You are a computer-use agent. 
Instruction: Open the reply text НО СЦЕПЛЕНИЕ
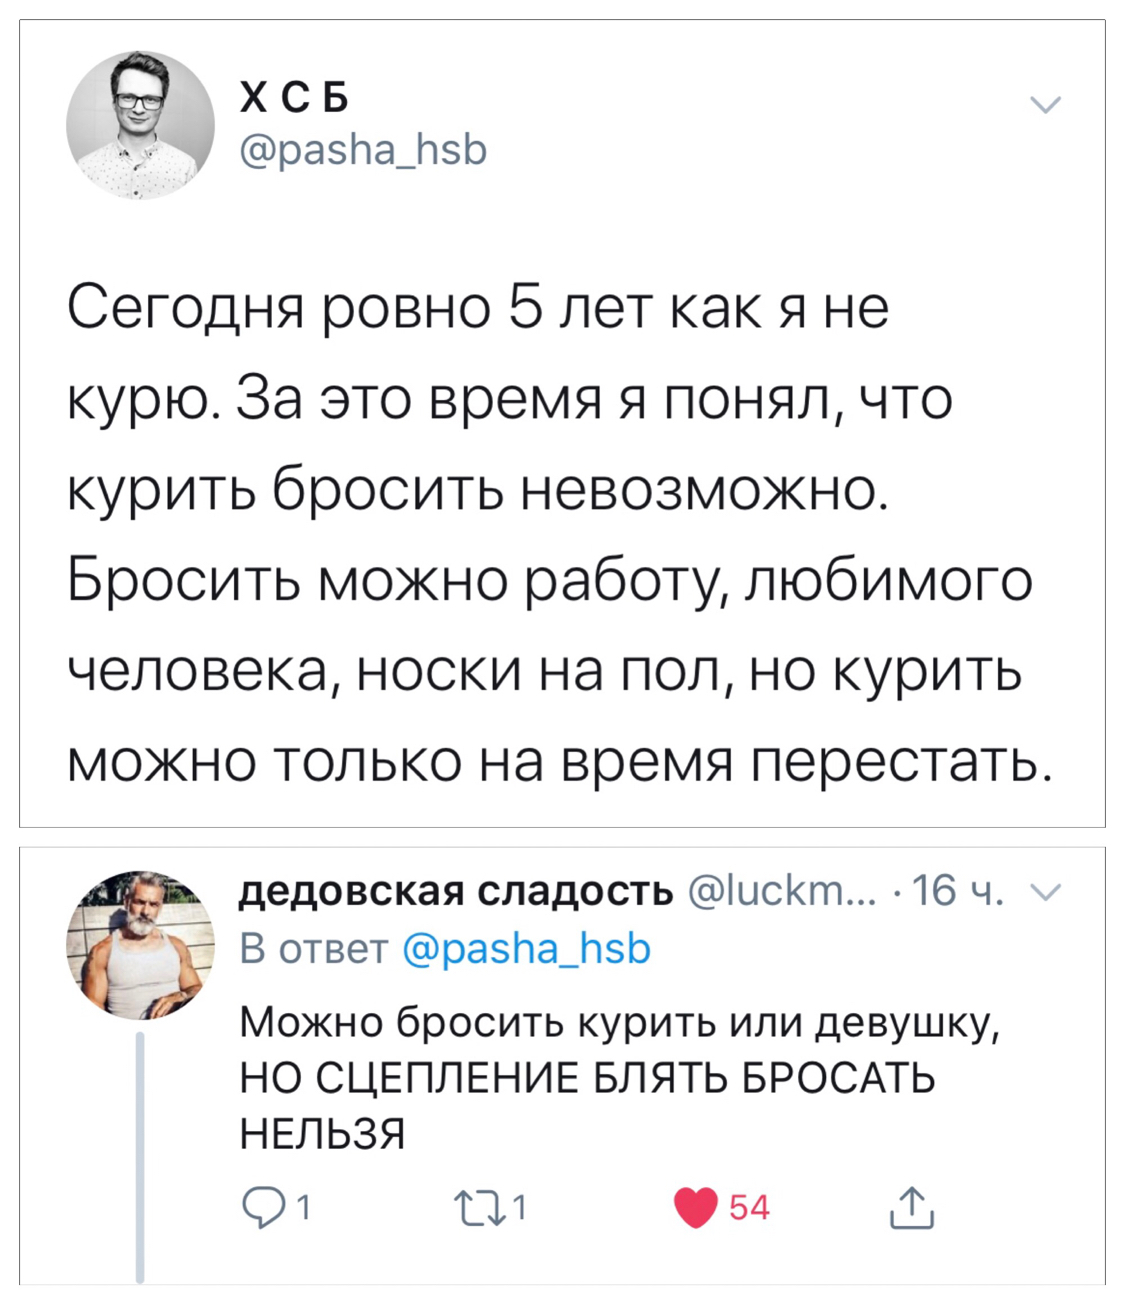588,1078
